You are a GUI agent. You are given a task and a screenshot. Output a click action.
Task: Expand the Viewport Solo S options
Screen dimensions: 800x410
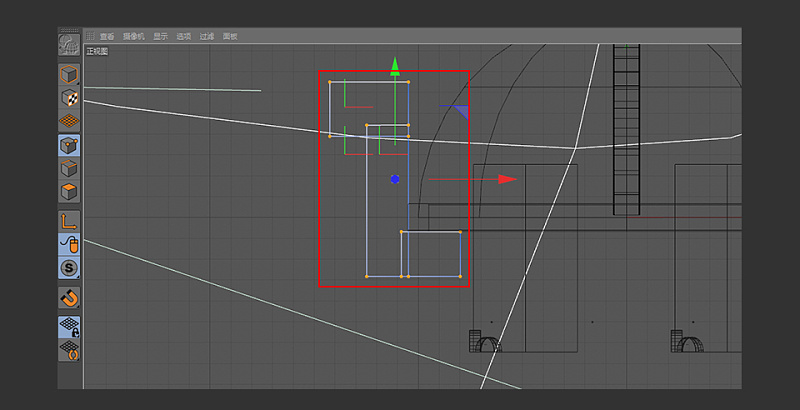(x=69, y=268)
